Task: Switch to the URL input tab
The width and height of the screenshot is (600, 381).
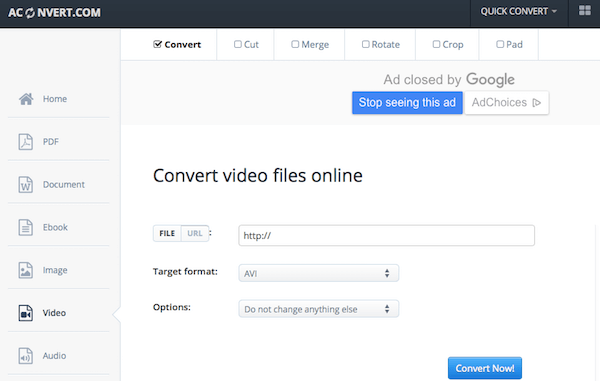Action: point(195,233)
